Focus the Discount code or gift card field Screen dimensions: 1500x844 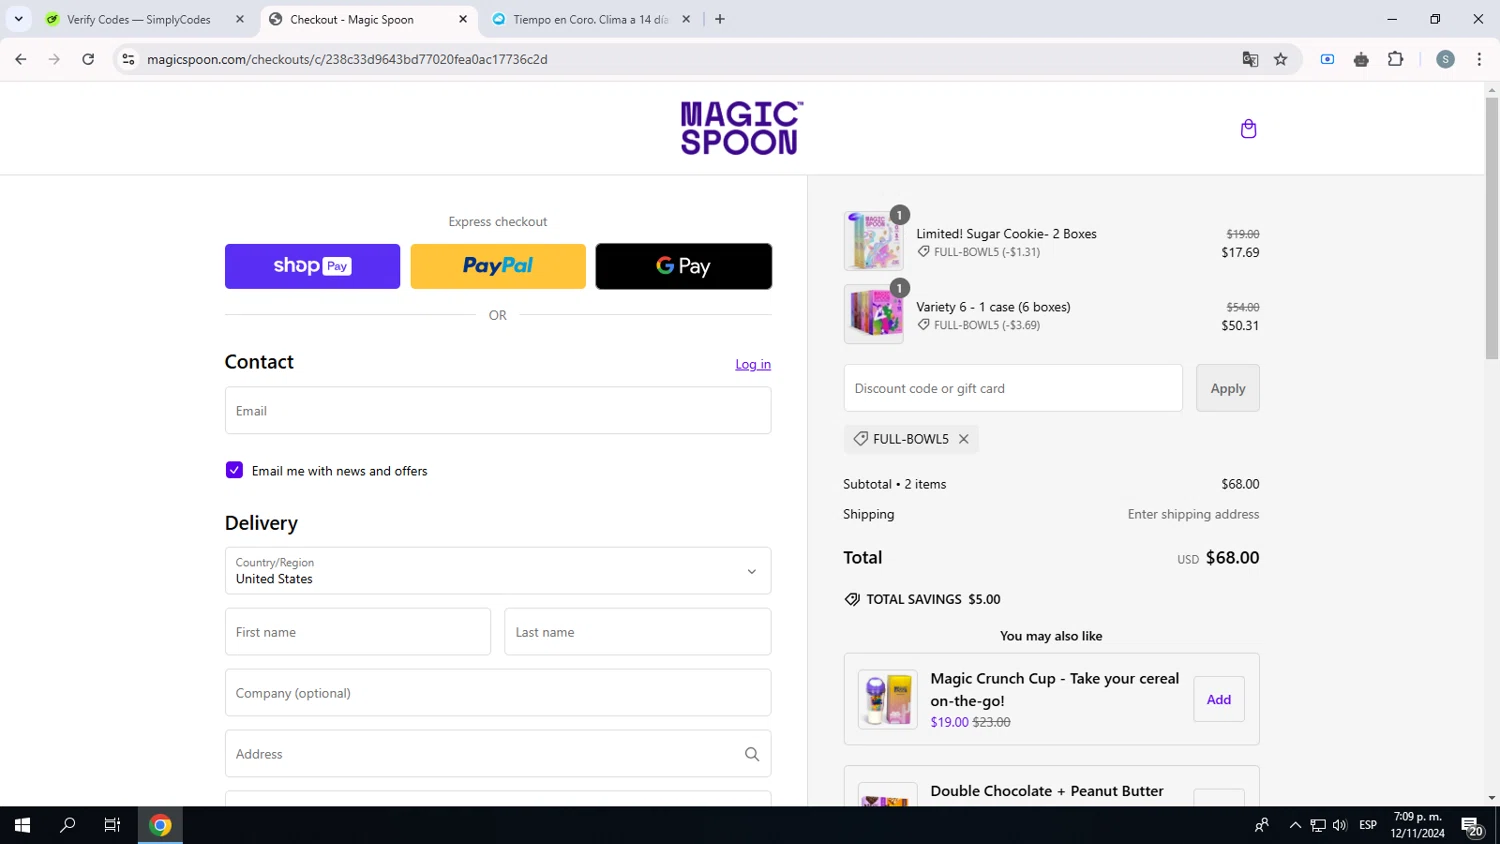coord(1013,388)
